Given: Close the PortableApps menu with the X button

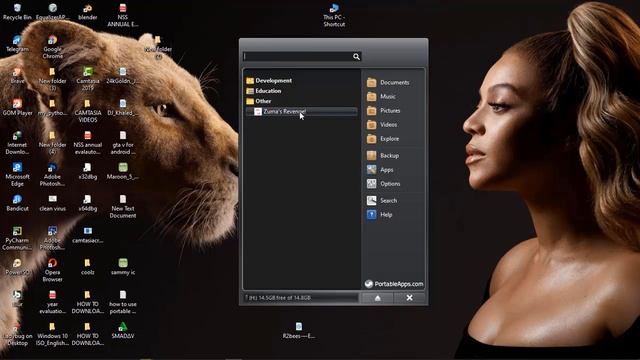Looking at the screenshot, I should pos(409,298).
